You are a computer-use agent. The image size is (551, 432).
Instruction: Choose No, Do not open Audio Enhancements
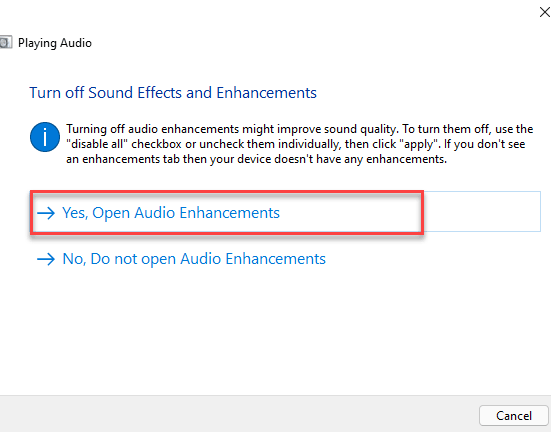point(181,259)
